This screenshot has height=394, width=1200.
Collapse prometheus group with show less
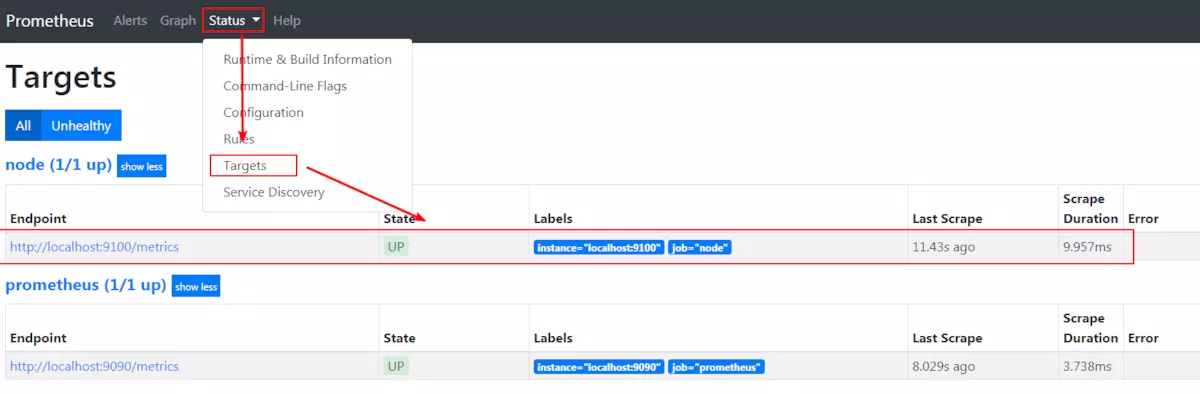pos(195,287)
